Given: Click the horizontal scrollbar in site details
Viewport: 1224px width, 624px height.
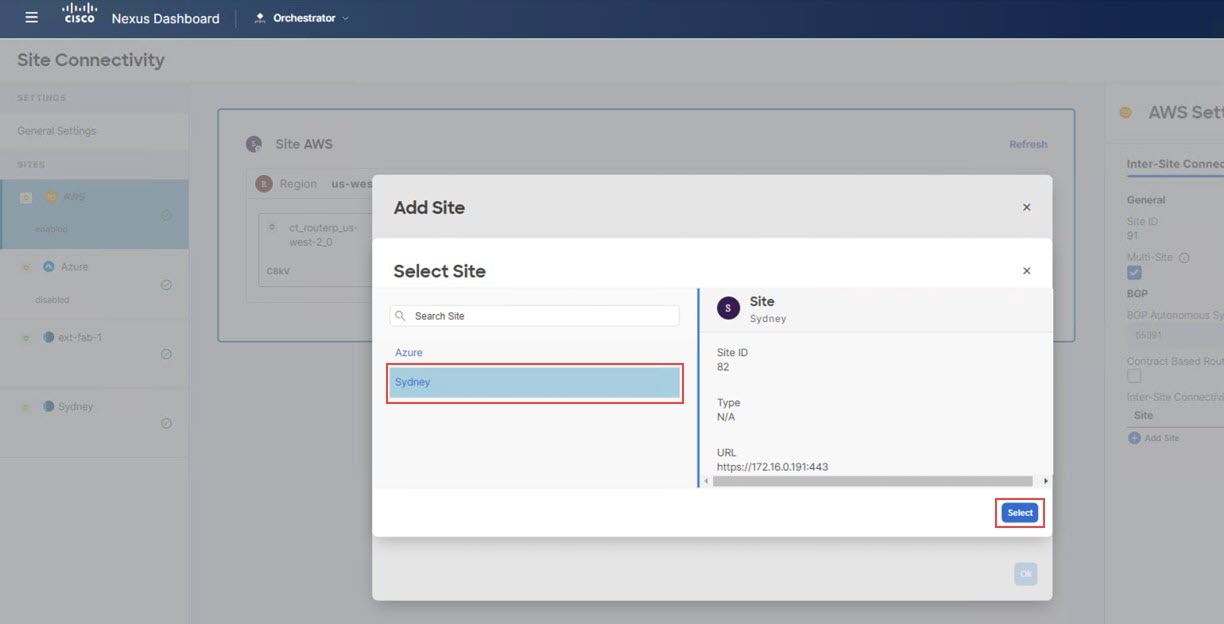Looking at the screenshot, I should point(872,481).
